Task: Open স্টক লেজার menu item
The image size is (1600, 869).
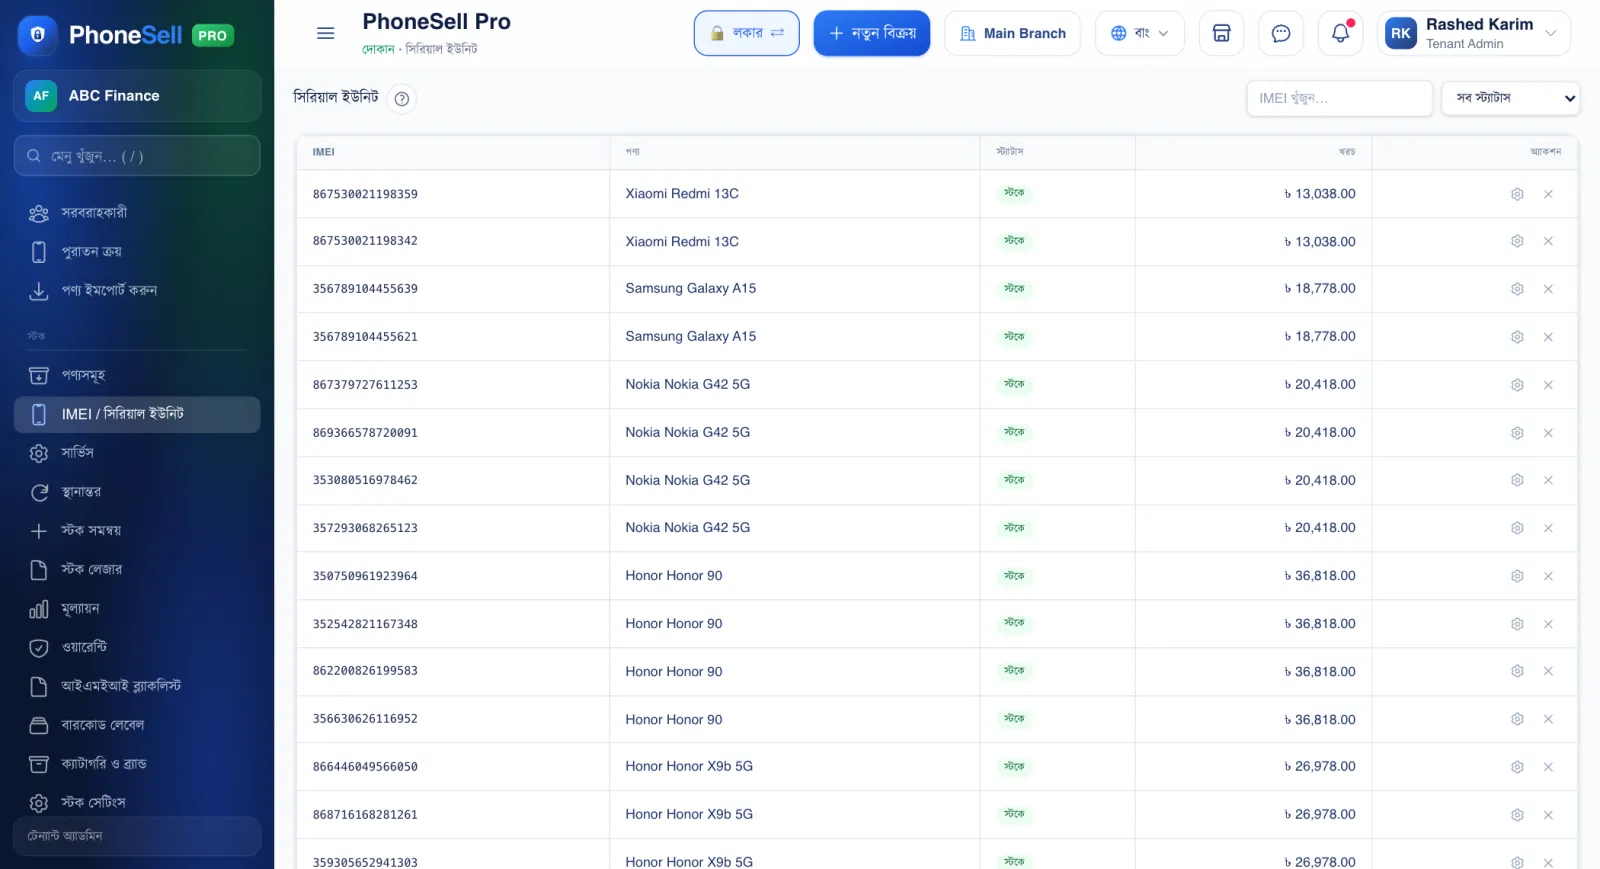Action: 137,570
